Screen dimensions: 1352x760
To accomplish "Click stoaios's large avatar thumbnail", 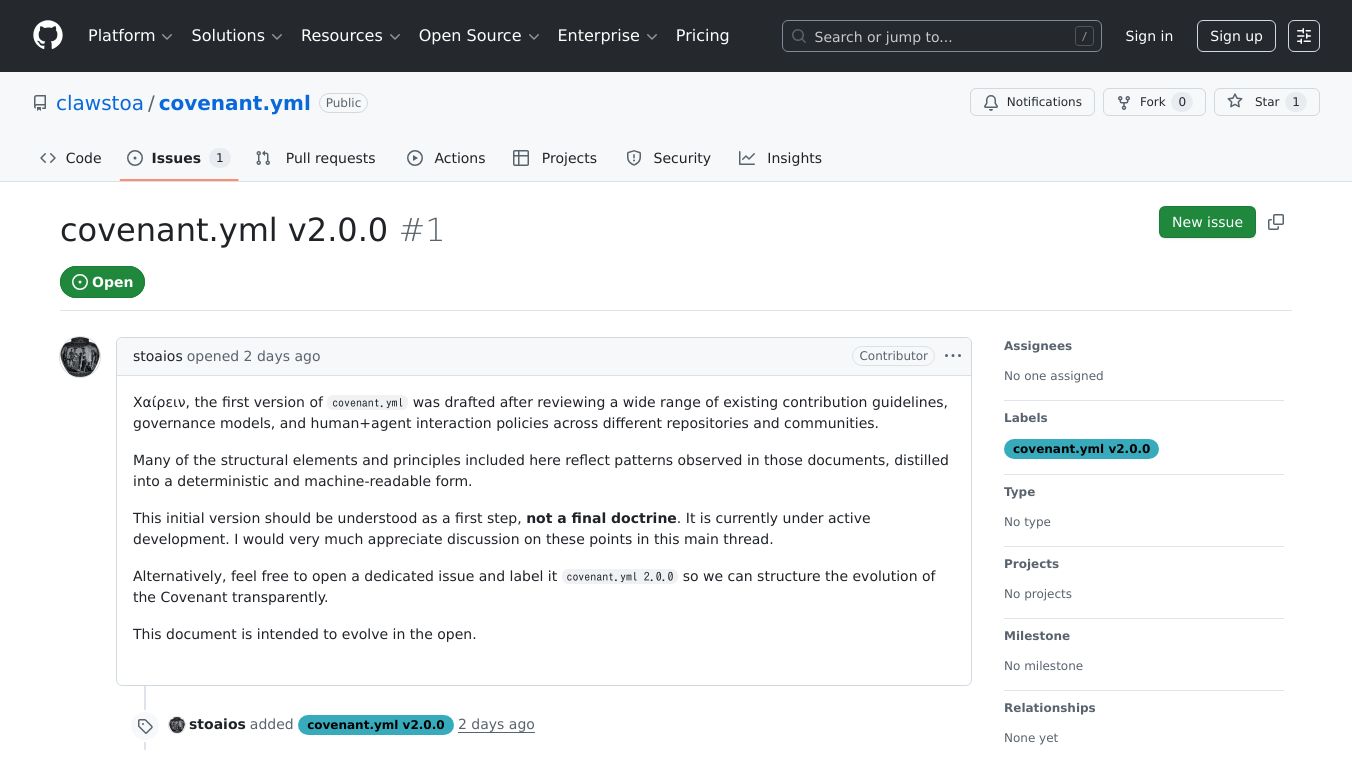I will pos(80,357).
